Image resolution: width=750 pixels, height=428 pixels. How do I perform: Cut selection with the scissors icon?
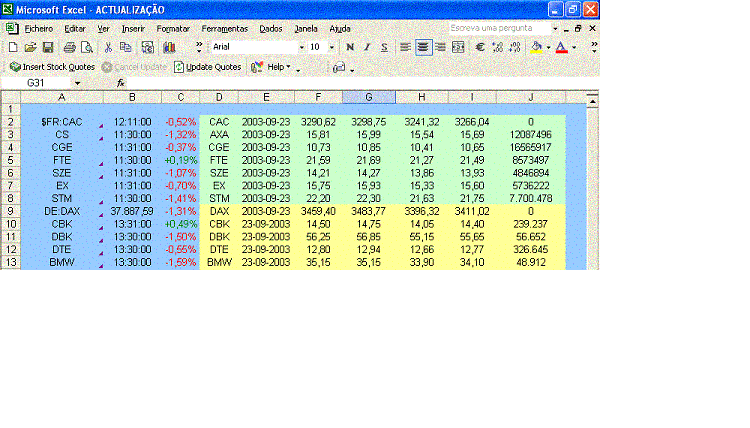tap(108, 47)
